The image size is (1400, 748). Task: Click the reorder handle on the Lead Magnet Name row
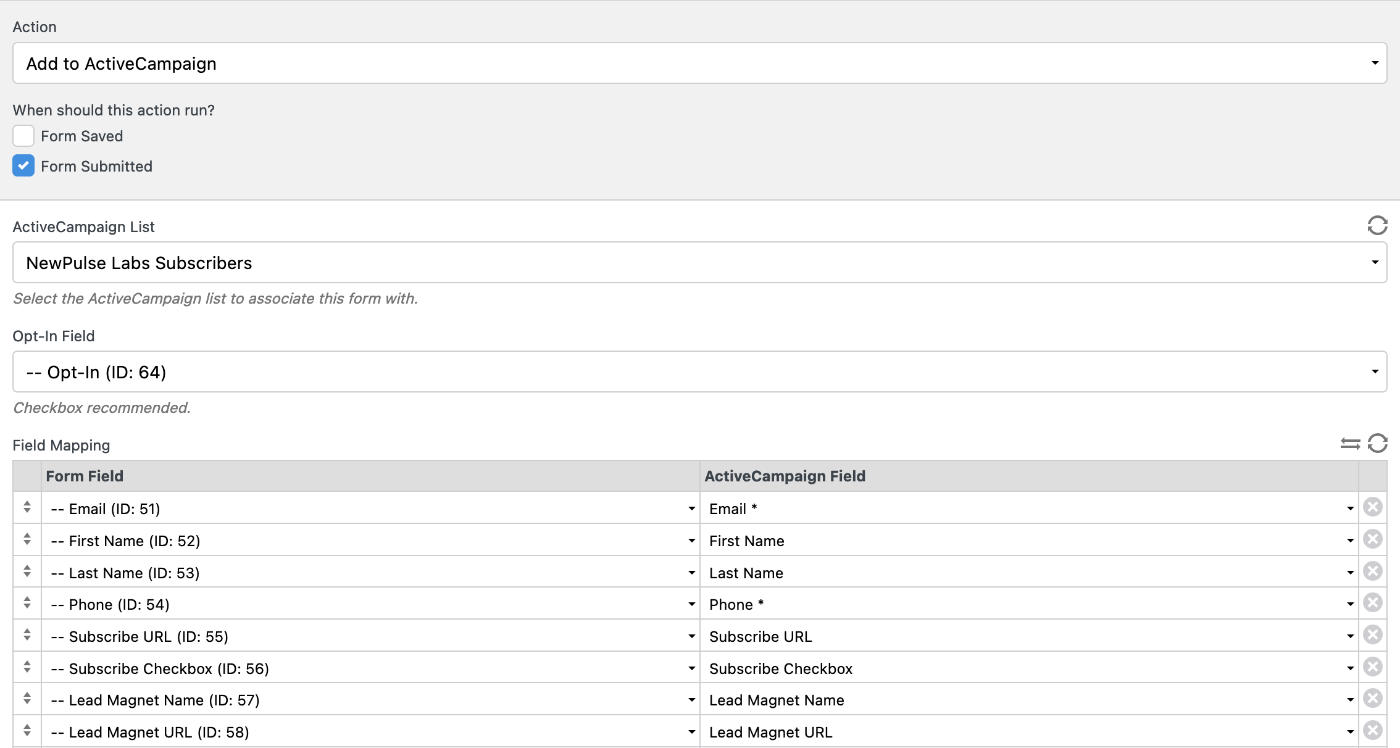[x=26, y=700]
